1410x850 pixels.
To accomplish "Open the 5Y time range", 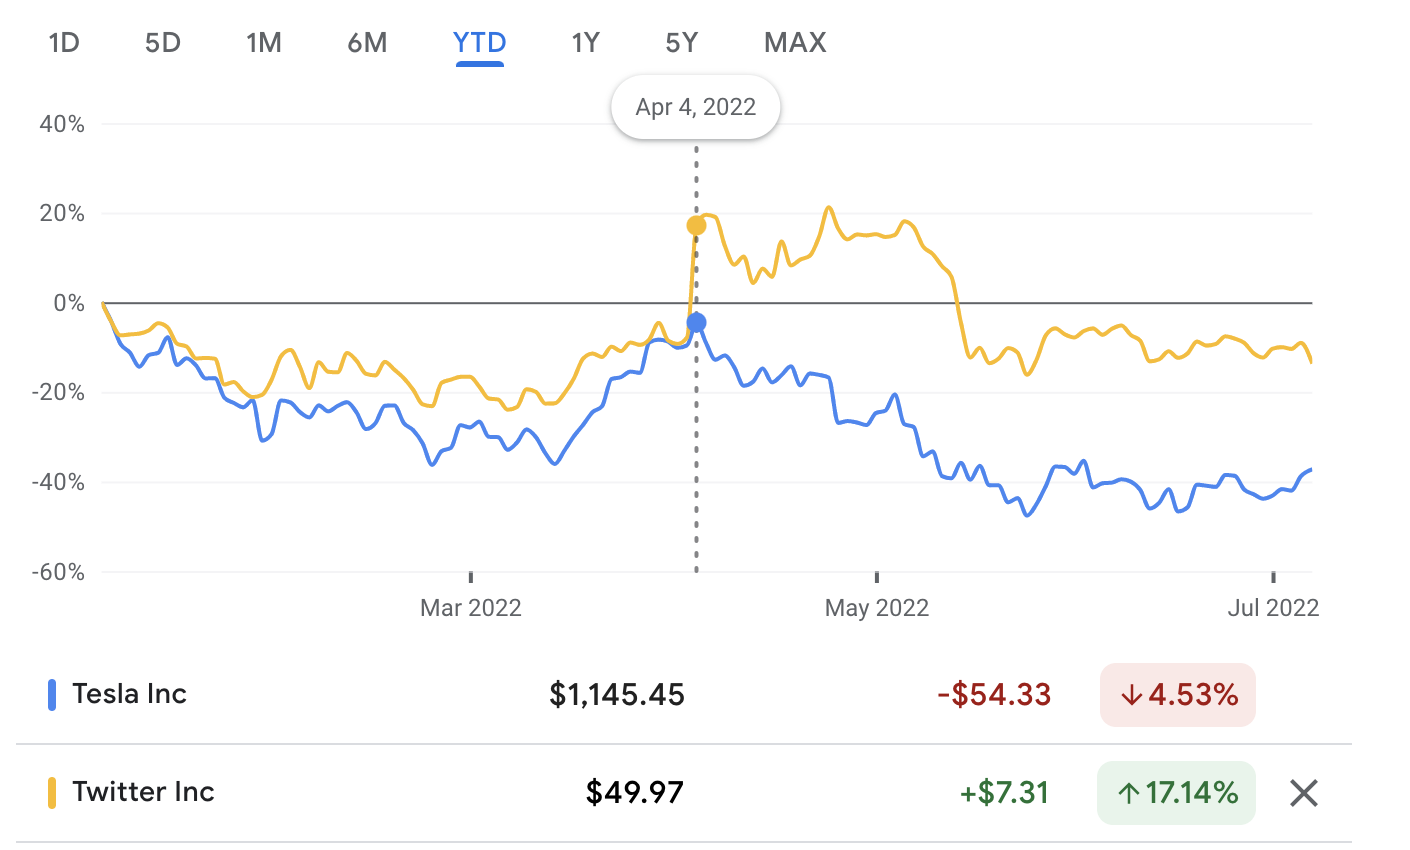I will click(682, 43).
